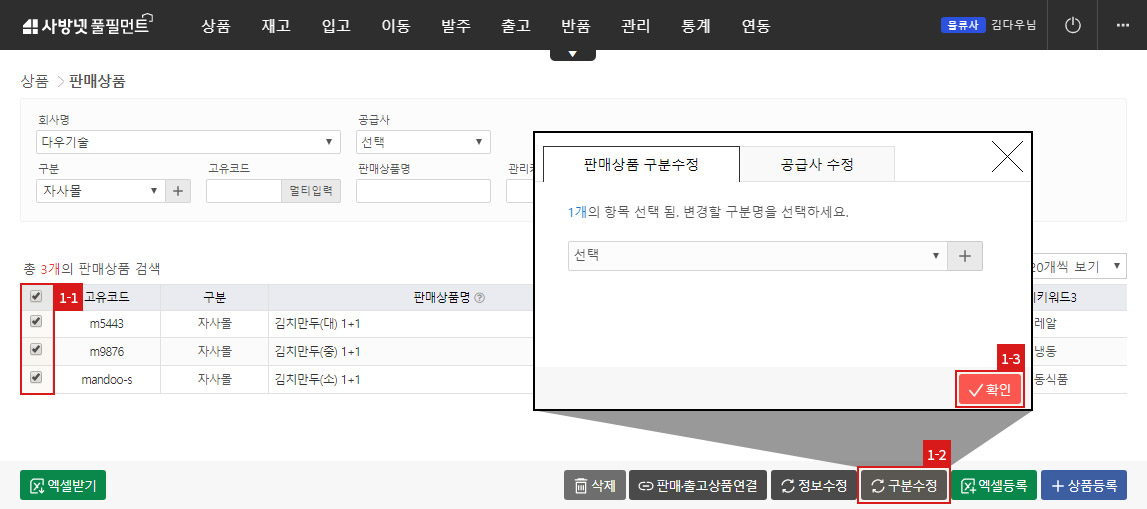Uncheck the mandoo-s row checkbox
This screenshot has width=1147, height=509.
tap(36, 377)
